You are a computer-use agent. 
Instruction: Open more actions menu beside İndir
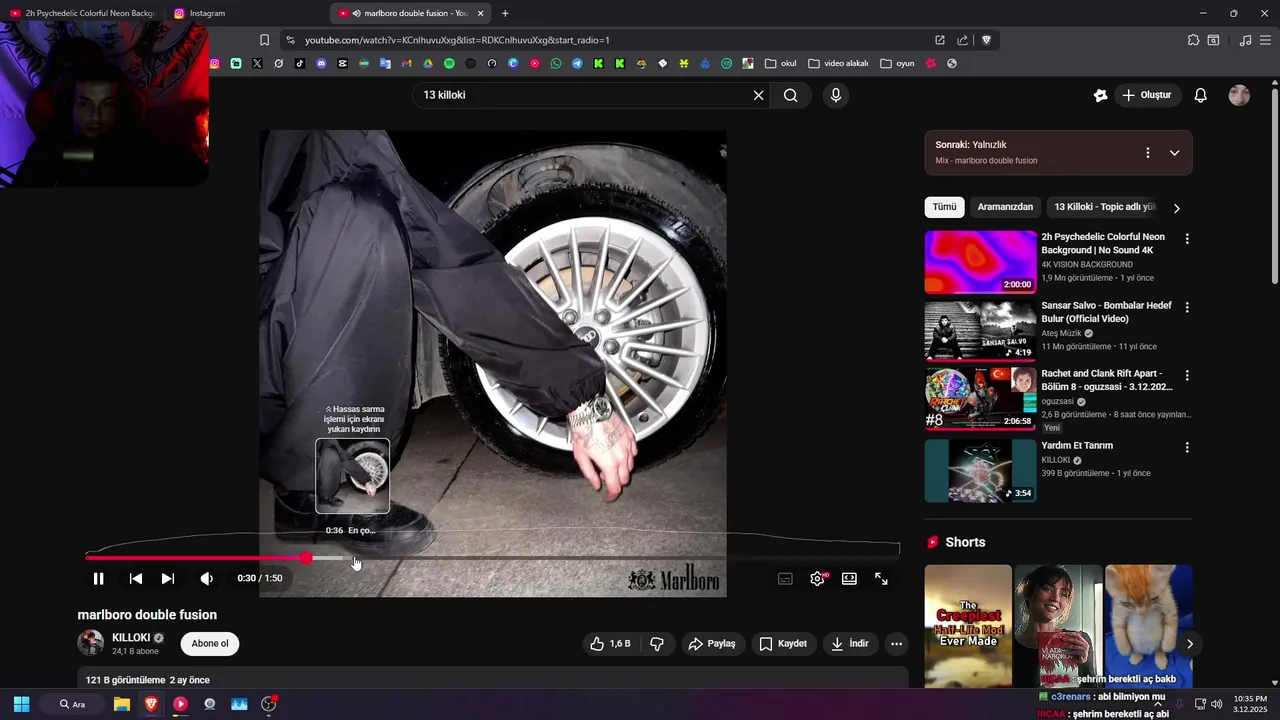pos(896,644)
